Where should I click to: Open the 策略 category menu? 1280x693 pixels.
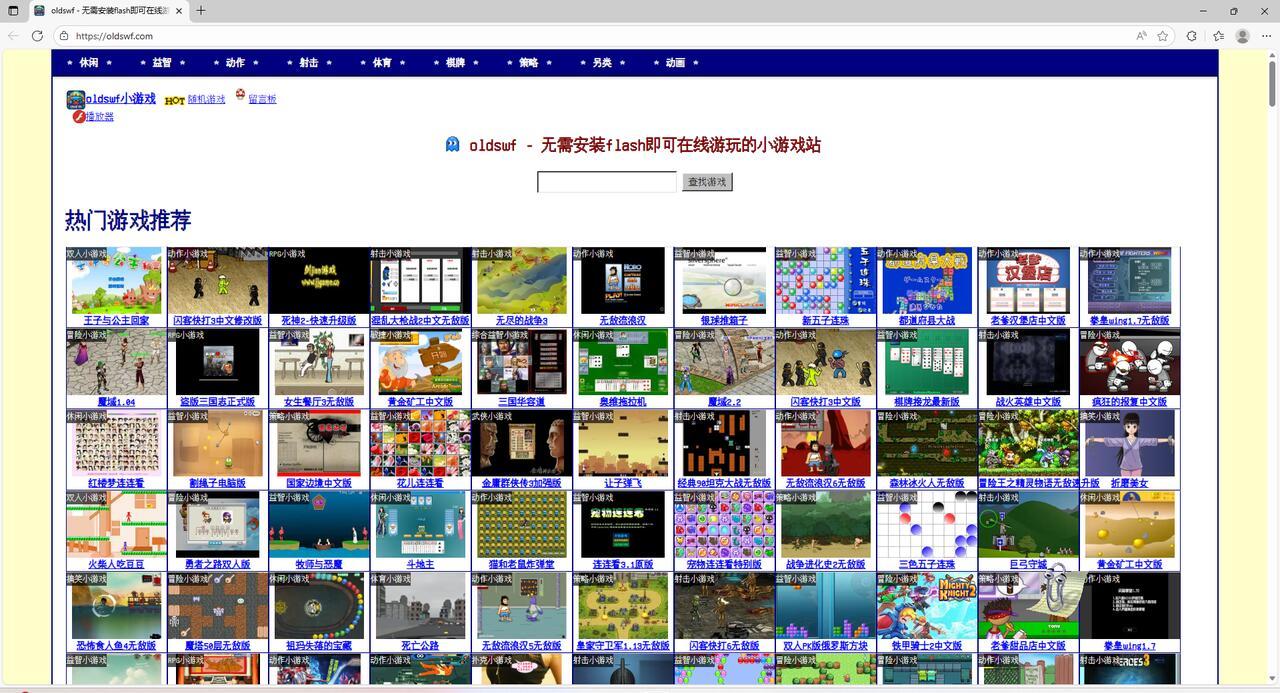(529, 63)
